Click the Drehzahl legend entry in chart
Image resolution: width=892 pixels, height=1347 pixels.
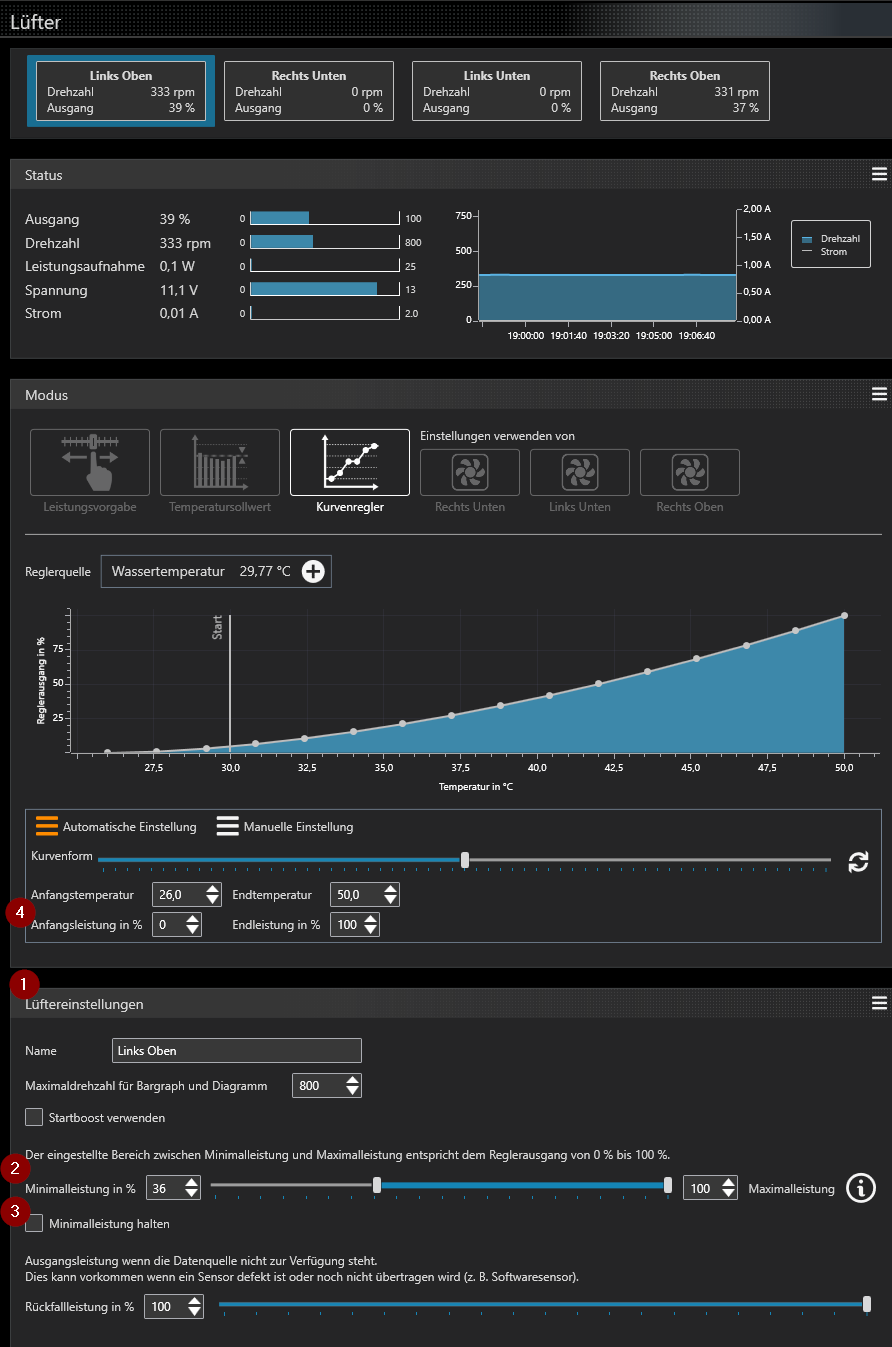pyautogui.click(x=831, y=240)
